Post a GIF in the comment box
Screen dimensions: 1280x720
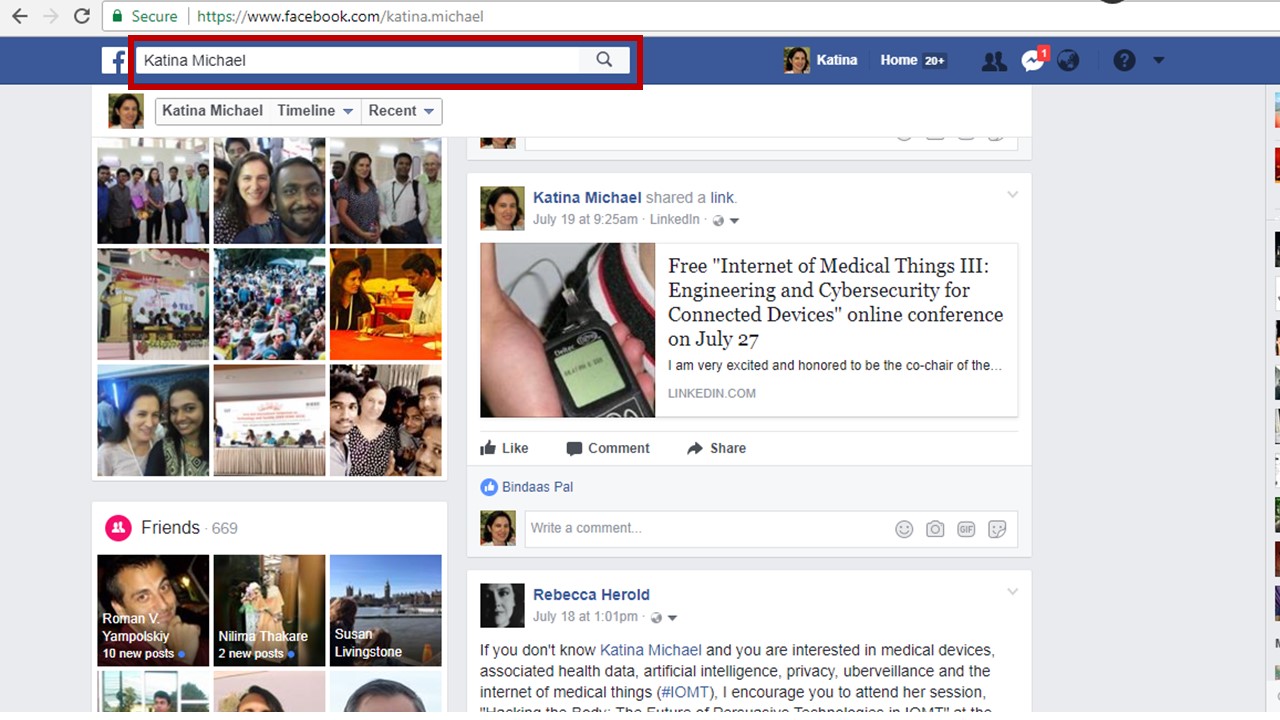pos(966,529)
